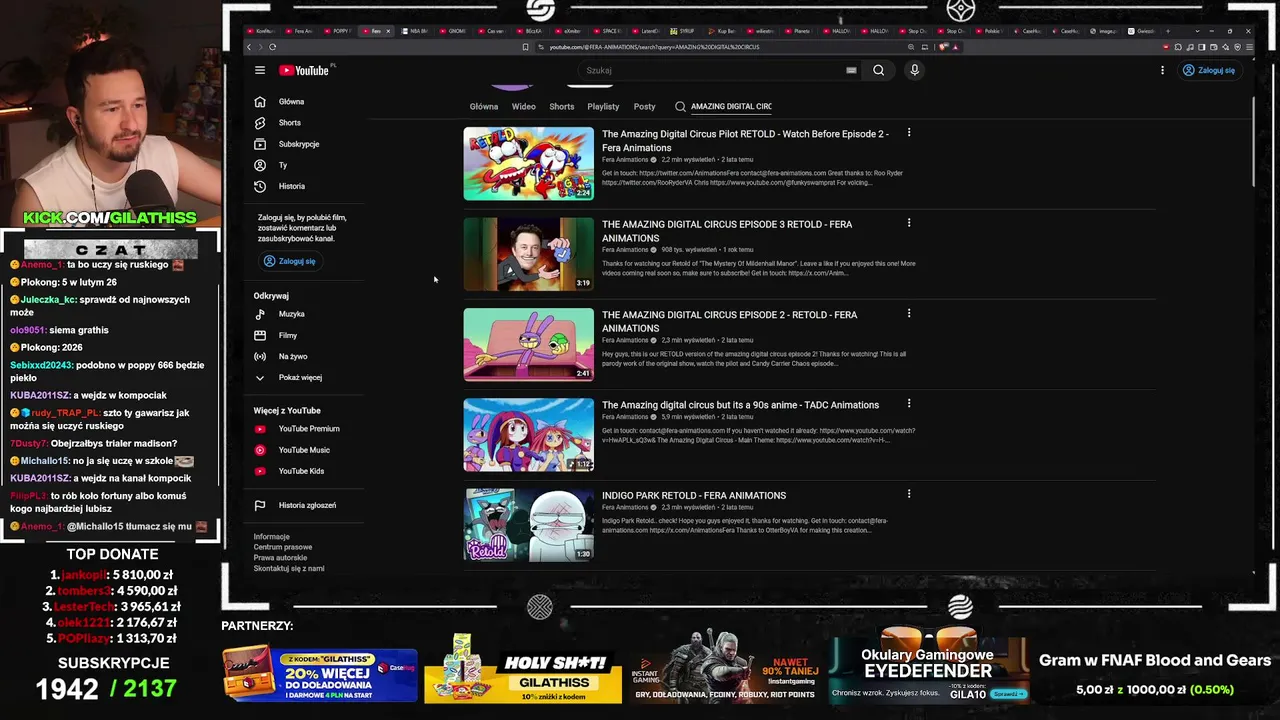Switch to the channel Playlisty tab
Image resolution: width=1280 pixels, height=720 pixels.
[603, 106]
